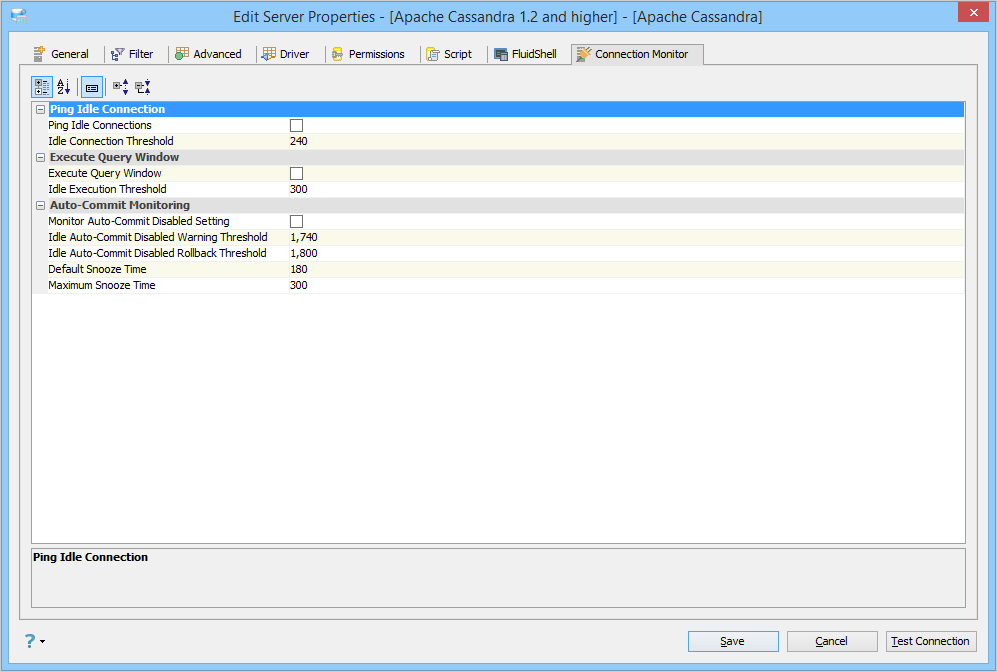Viewport: 997px width, 672px height.
Task: Collapse the Ping Idle Connection category
Action: [x=41, y=109]
